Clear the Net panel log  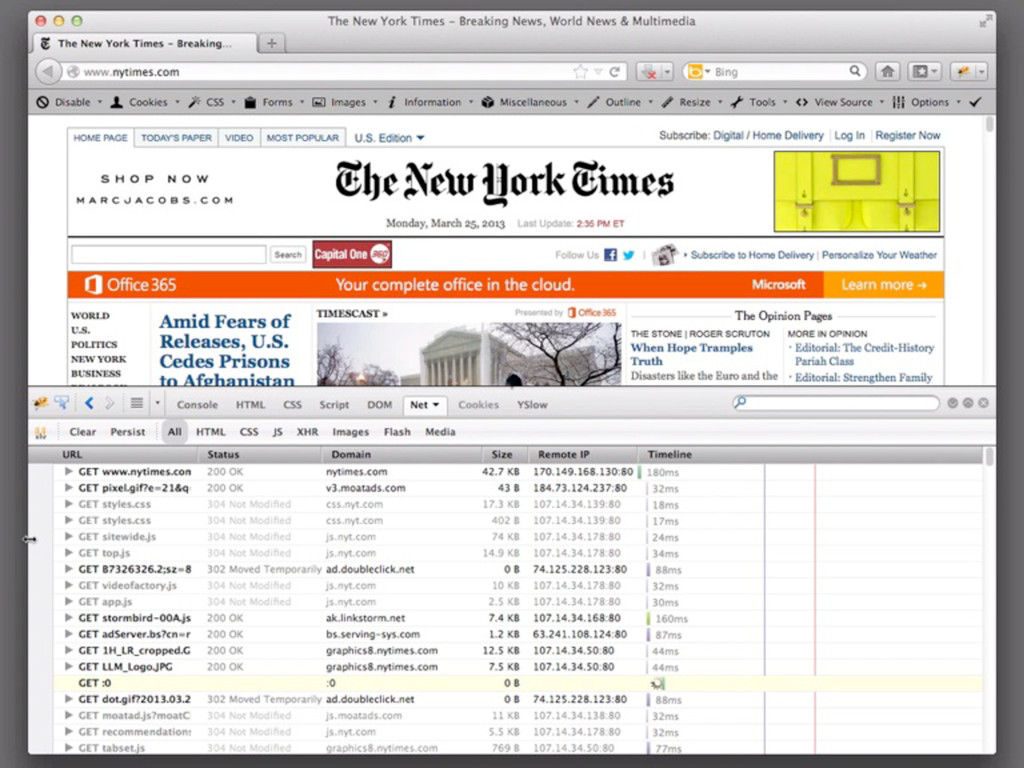click(x=82, y=432)
